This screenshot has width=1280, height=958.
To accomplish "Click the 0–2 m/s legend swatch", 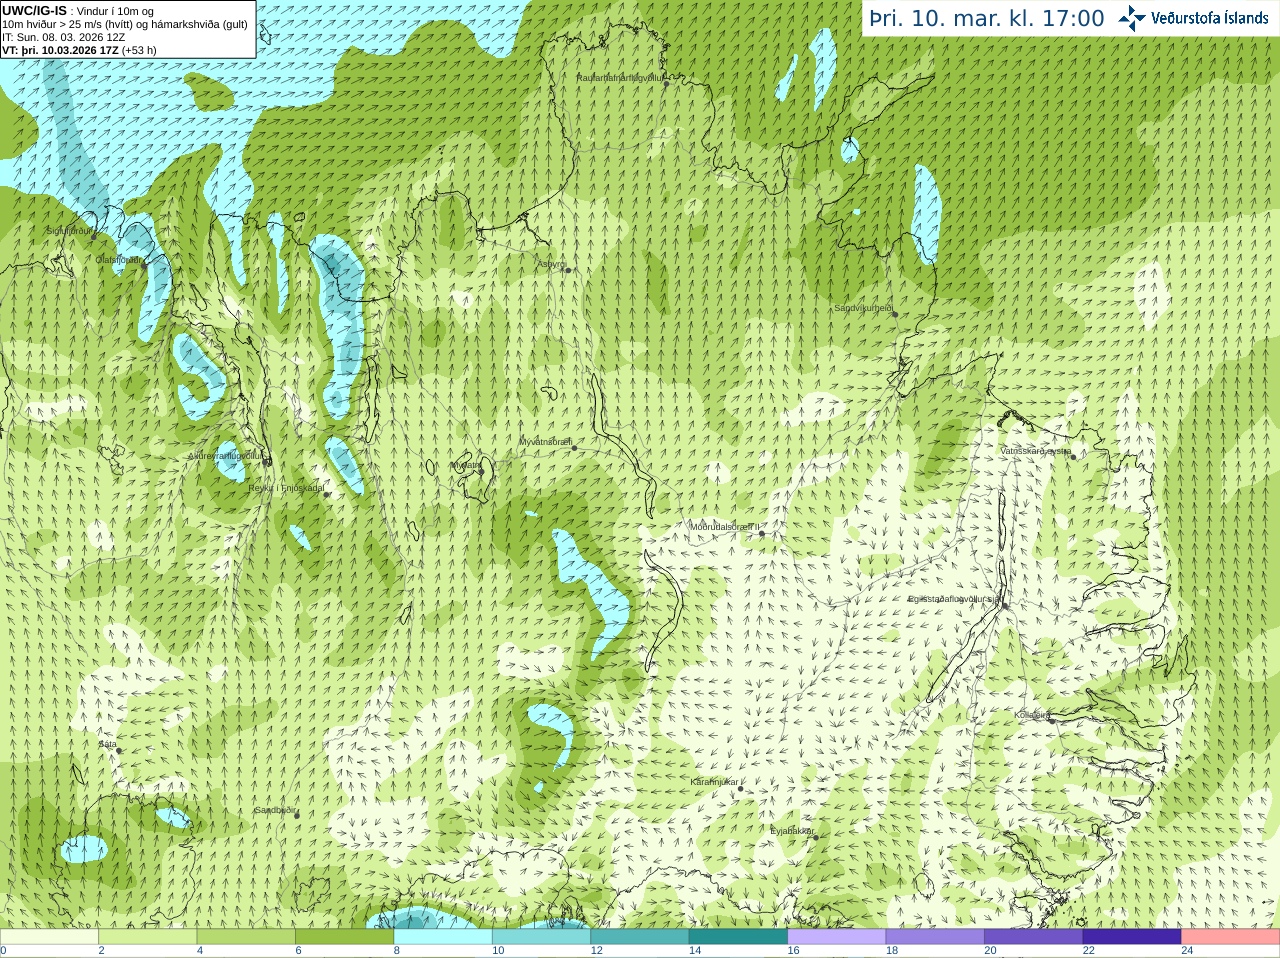I will click(49, 936).
